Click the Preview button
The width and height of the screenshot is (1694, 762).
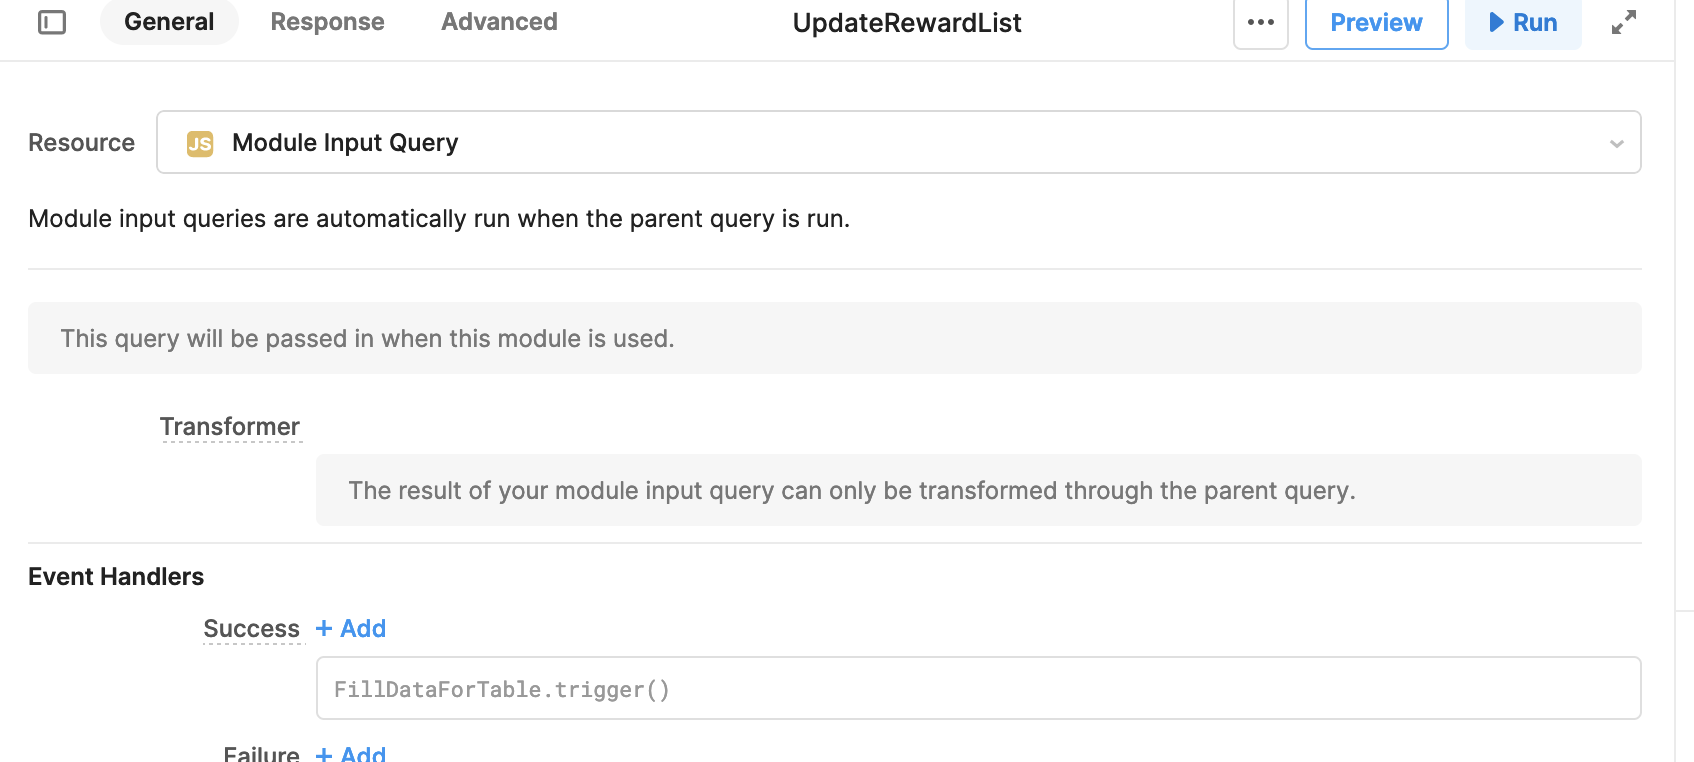(1376, 22)
